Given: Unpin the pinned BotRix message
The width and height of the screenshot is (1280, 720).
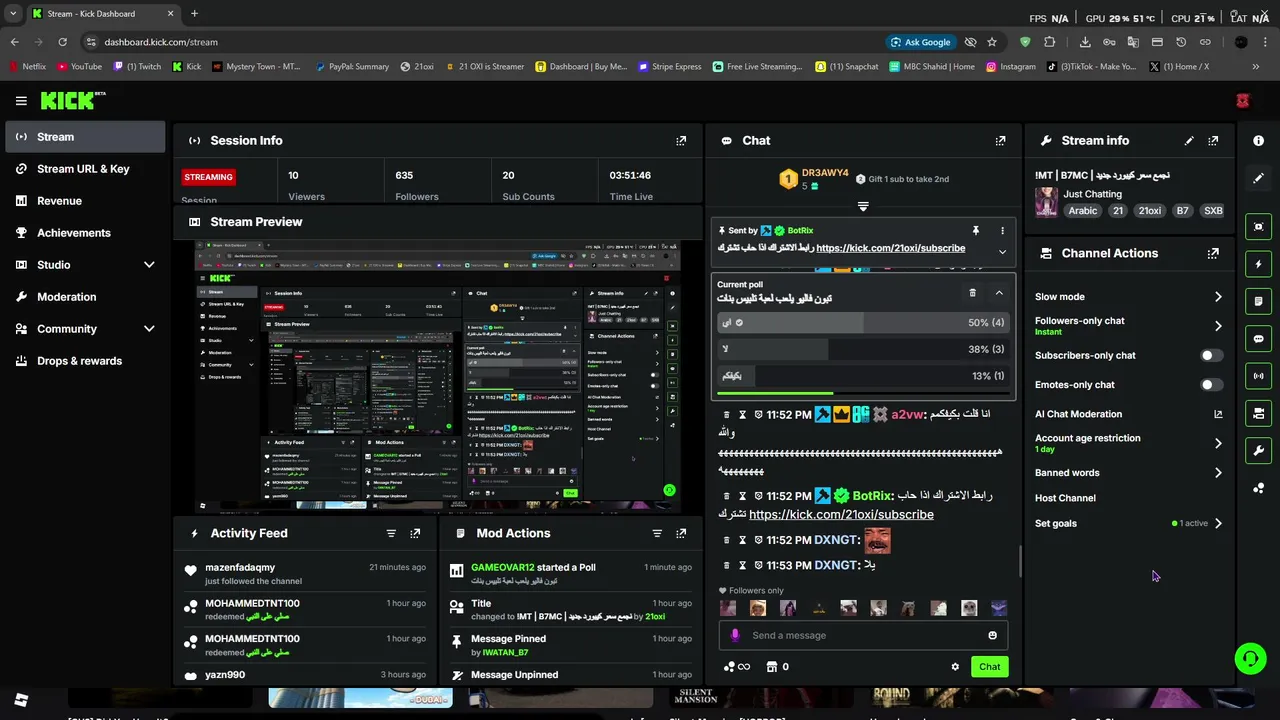Looking at the screenshot, I should 975,231.
